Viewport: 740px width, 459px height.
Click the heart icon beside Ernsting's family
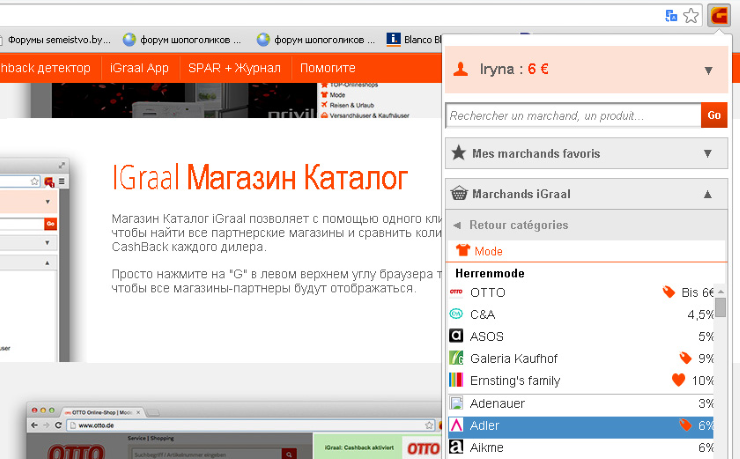678,380
